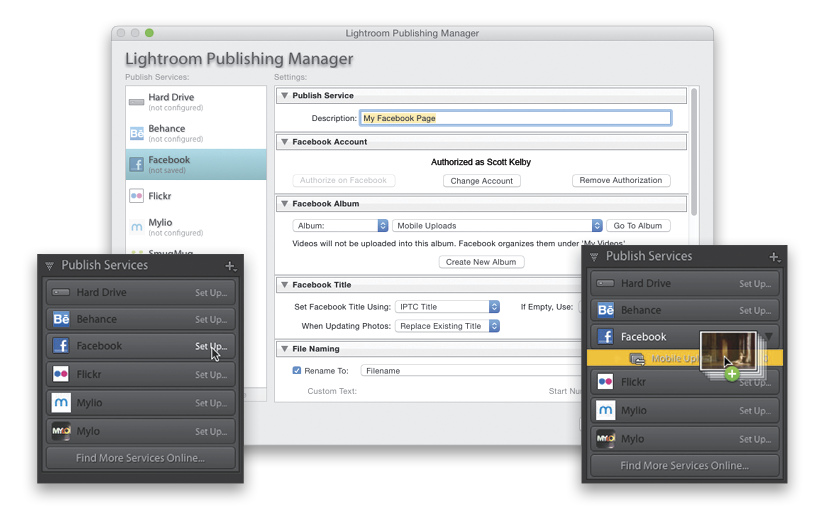Image resolution: width=825 pixels, height=512 pixels.
Task: Select Flickr in Publishing Manager services list
Action: pyautogui.click(x=160, y=196)
